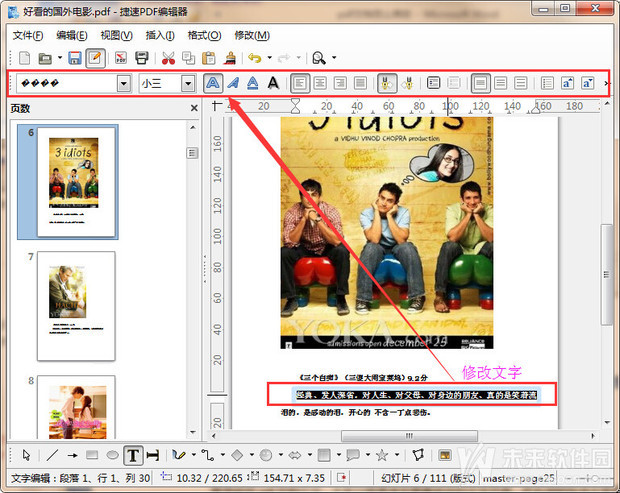Center align text
Image resolution: width=620 pixels, height=493 pixels.
tap(320, 83)
